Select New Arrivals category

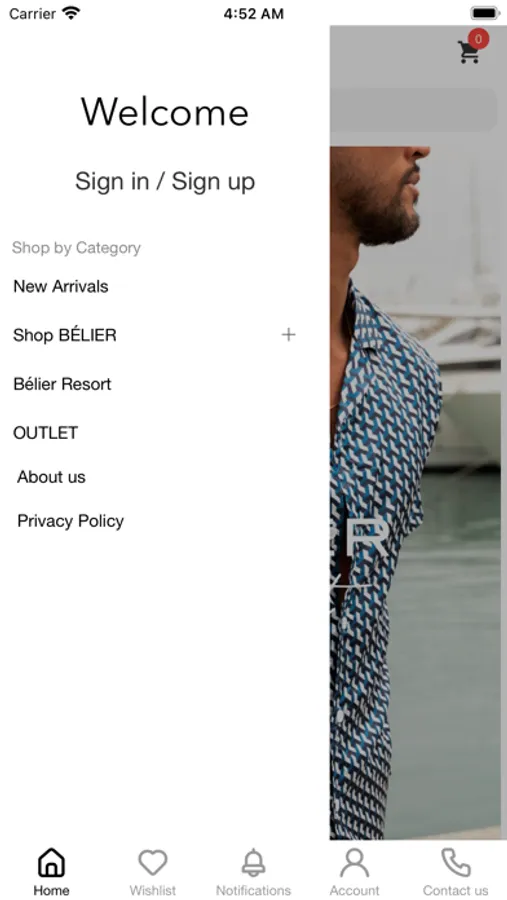[61, 286]
